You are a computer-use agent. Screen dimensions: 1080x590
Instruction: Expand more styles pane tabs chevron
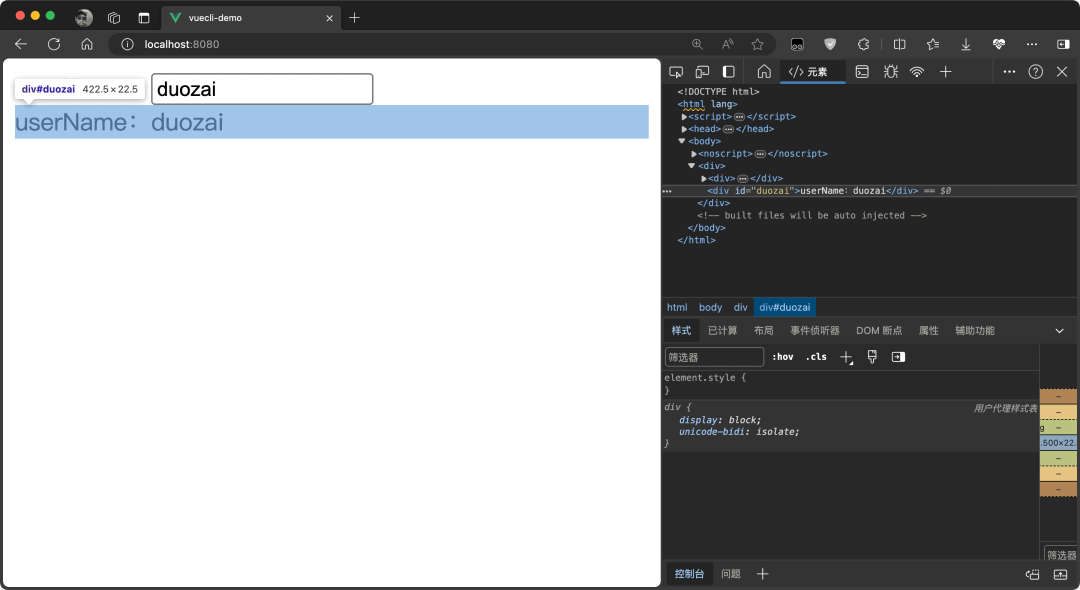coord(1059,330)
